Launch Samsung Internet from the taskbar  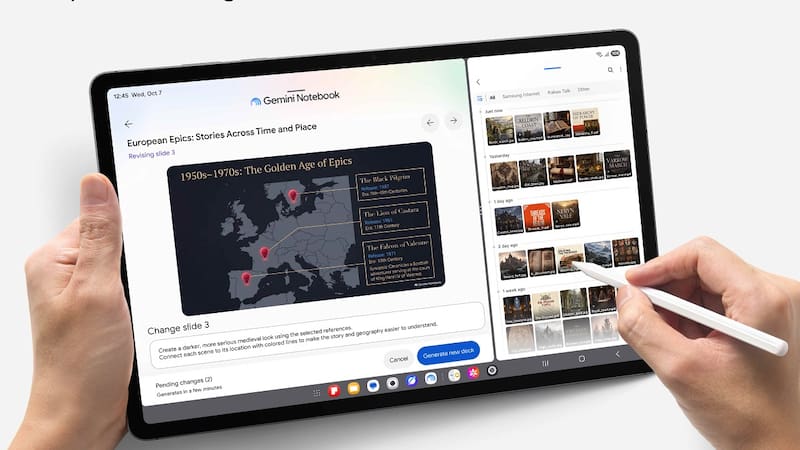tap(411, 381)
